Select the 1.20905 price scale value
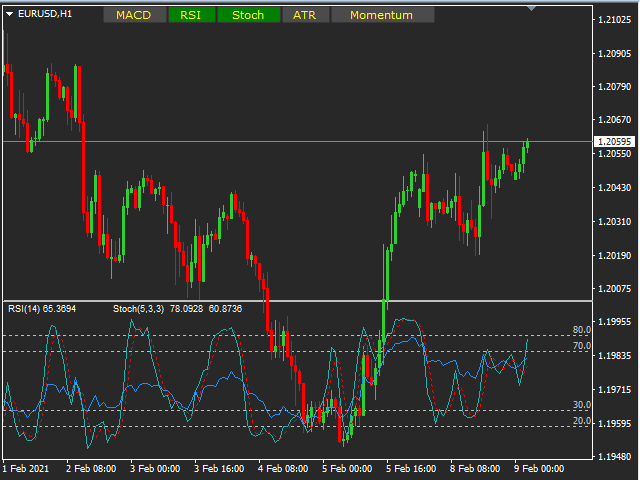 [x=614, y=54]
